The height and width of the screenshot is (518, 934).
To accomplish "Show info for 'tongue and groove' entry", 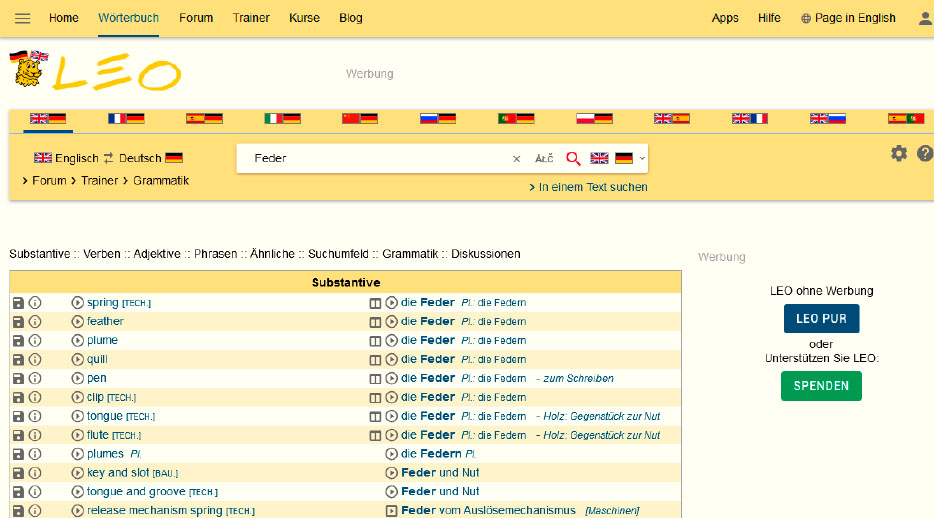I will [x=35, y=492].
